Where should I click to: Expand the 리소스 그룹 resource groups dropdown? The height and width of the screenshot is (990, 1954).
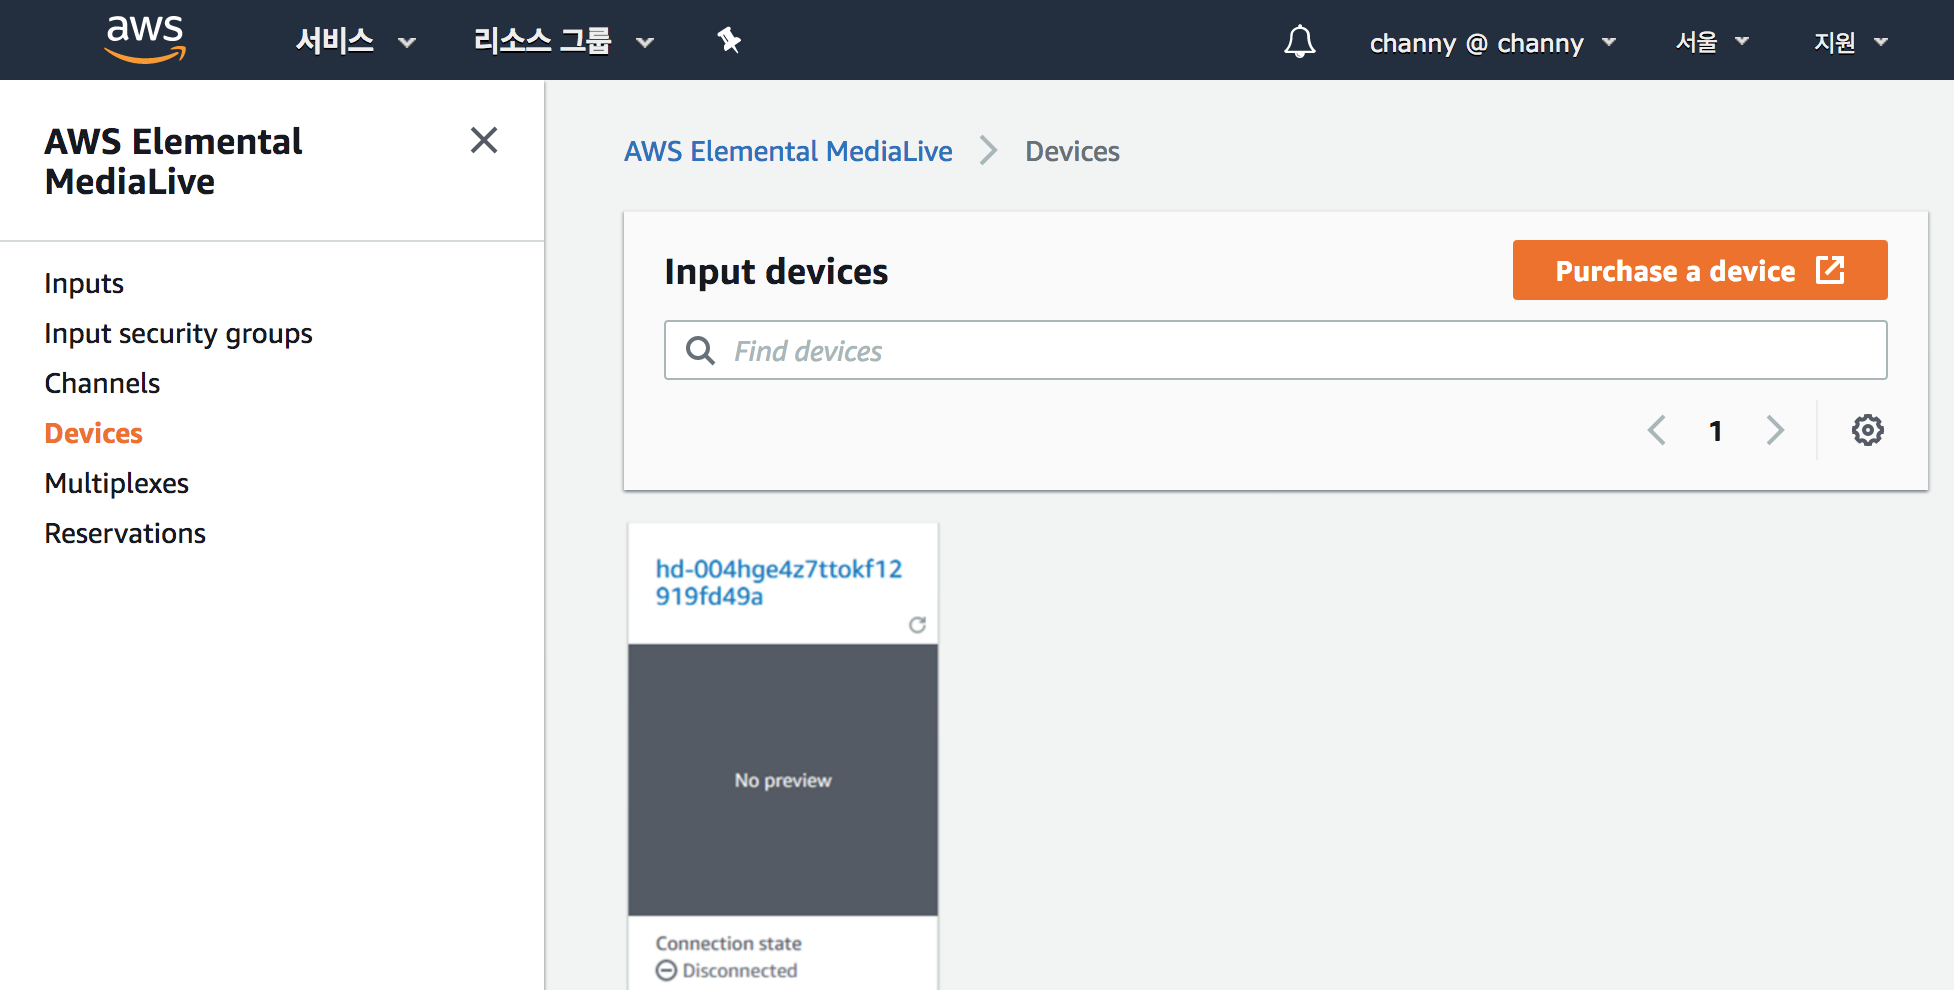pos(563,41)
